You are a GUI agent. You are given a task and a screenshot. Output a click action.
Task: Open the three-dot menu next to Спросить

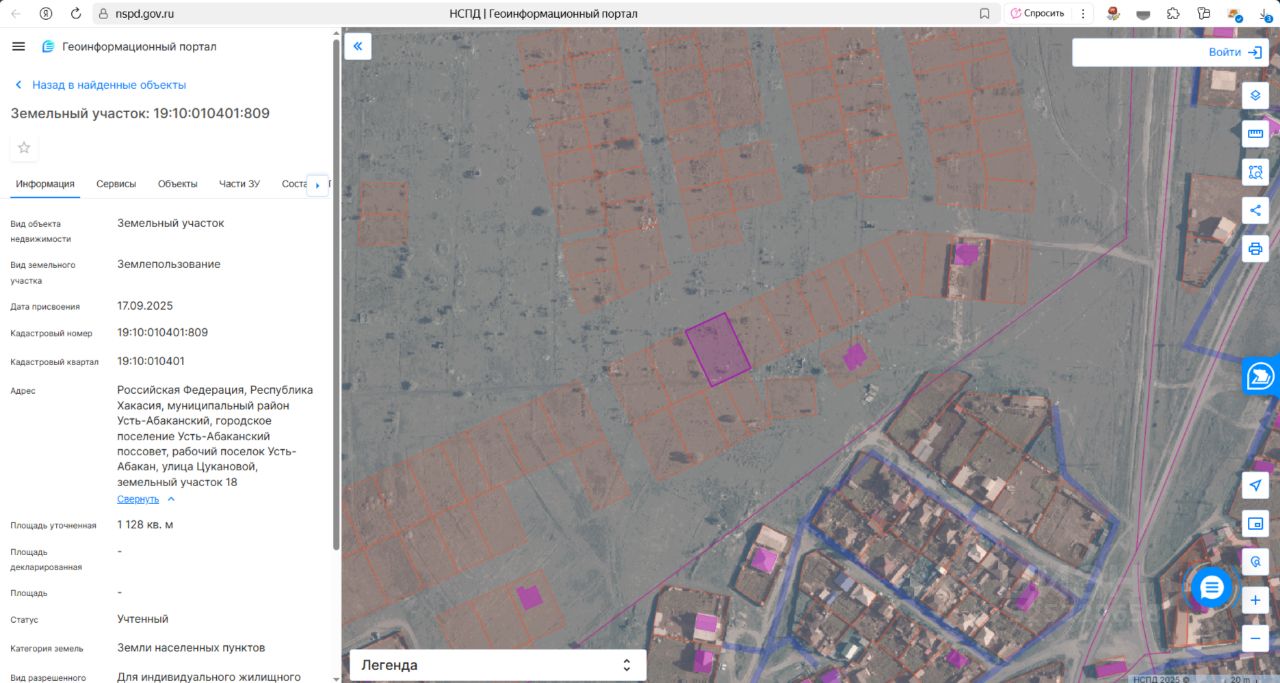pyautogui.click(x=1083, y=14)
